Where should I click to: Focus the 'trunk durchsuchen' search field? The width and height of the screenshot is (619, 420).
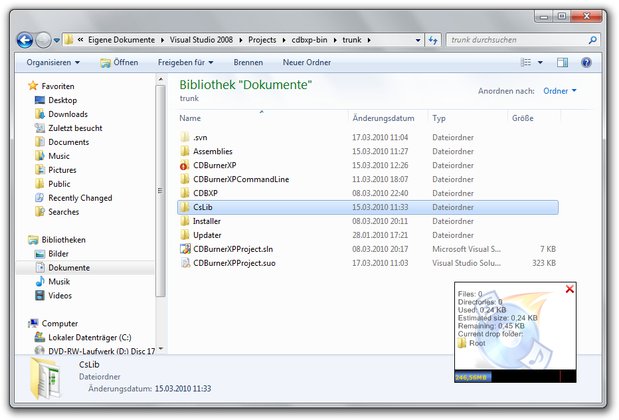[x=517, y=40]
